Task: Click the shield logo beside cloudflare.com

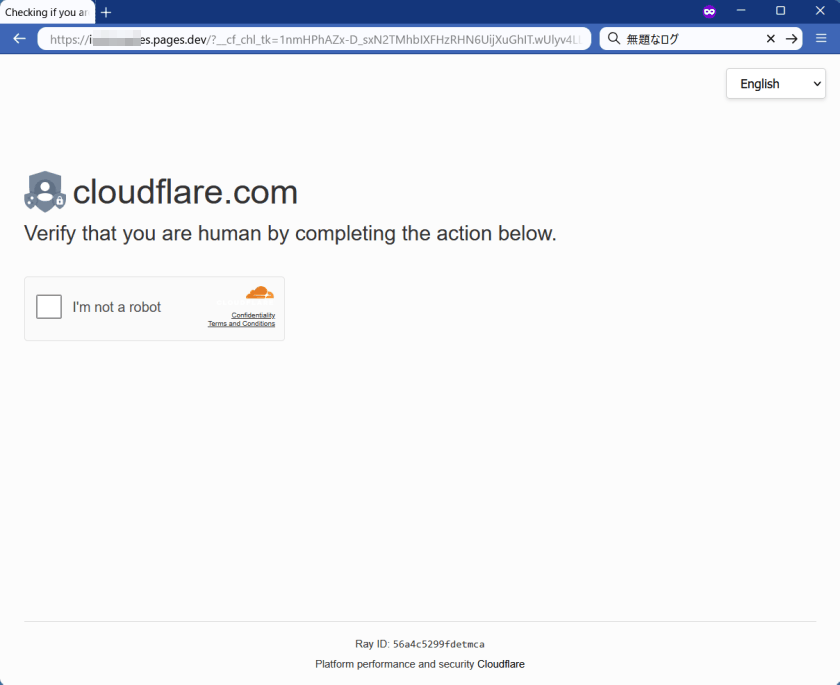Action: pos(45,191)
